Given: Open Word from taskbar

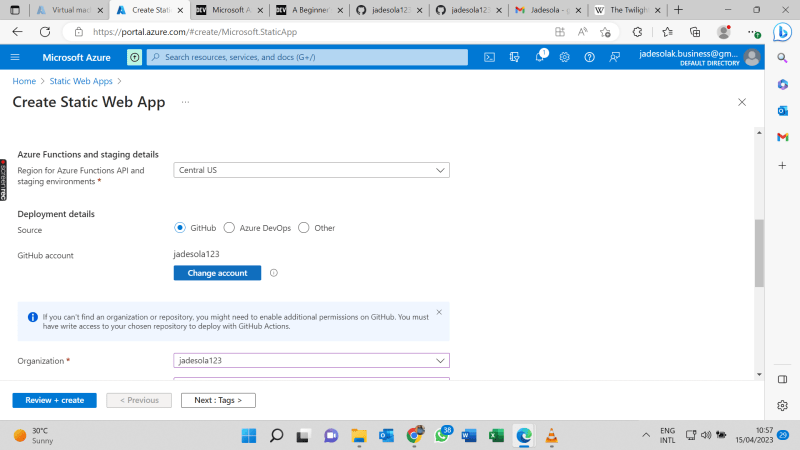Looking at the screenshot, I should coord(469,436).
